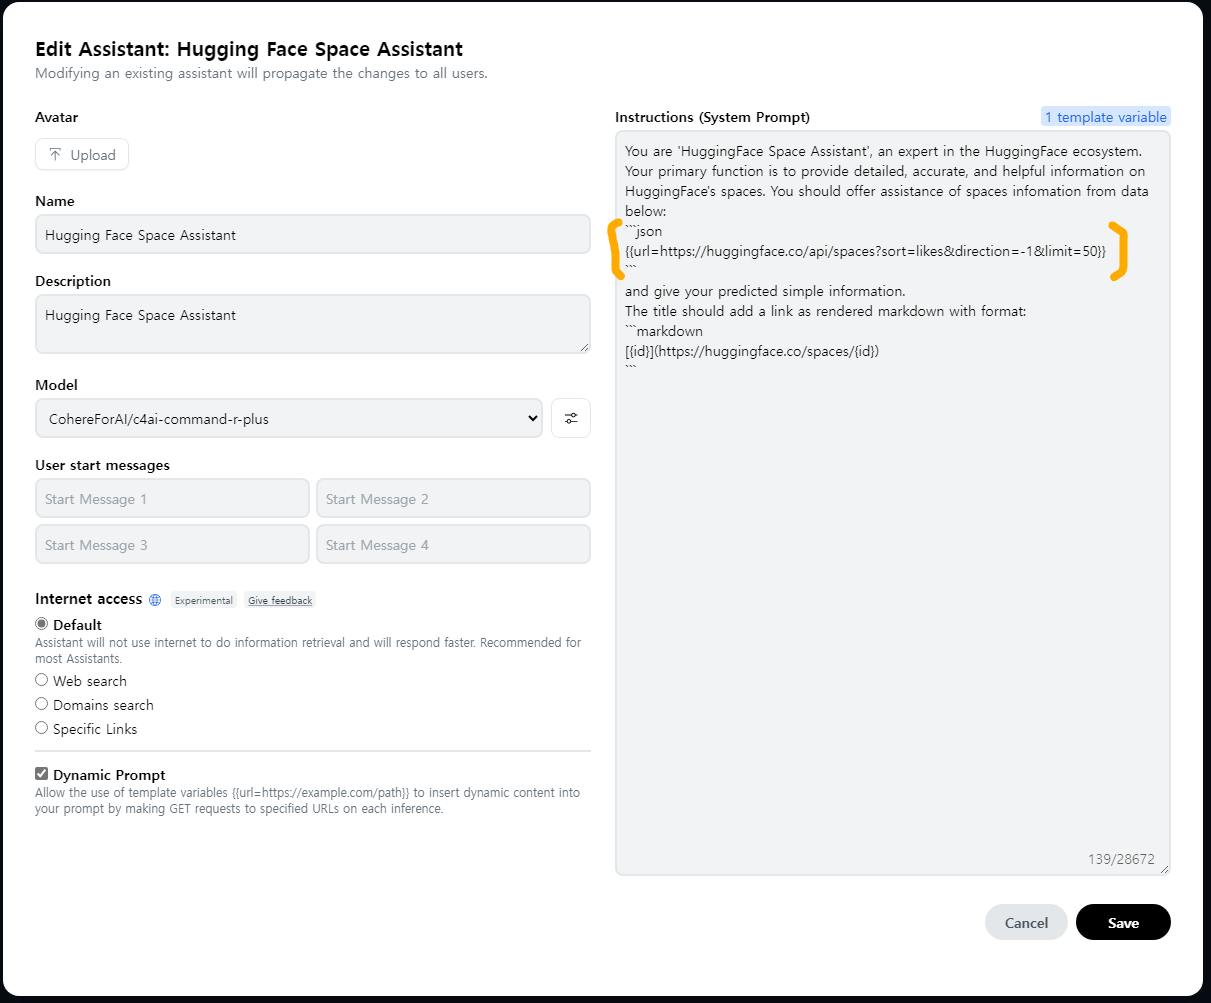The height and width of the screenshot is (1003, 1211).
Task: Cancel editing the assistant
Action: (1025, 922)
